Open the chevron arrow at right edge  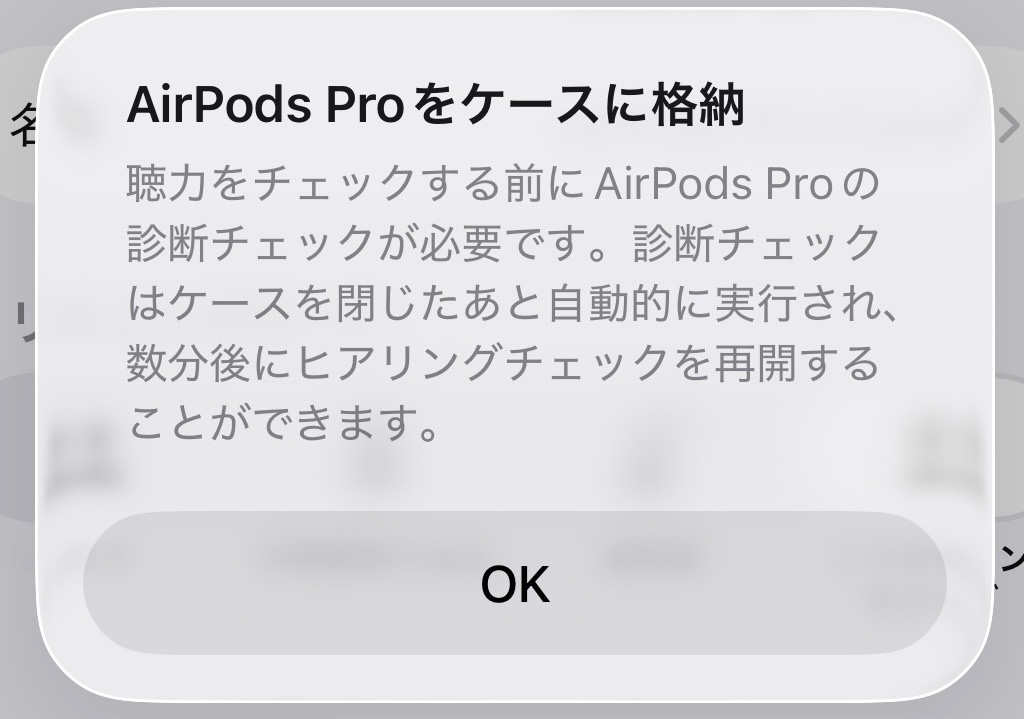(1009, 125)
